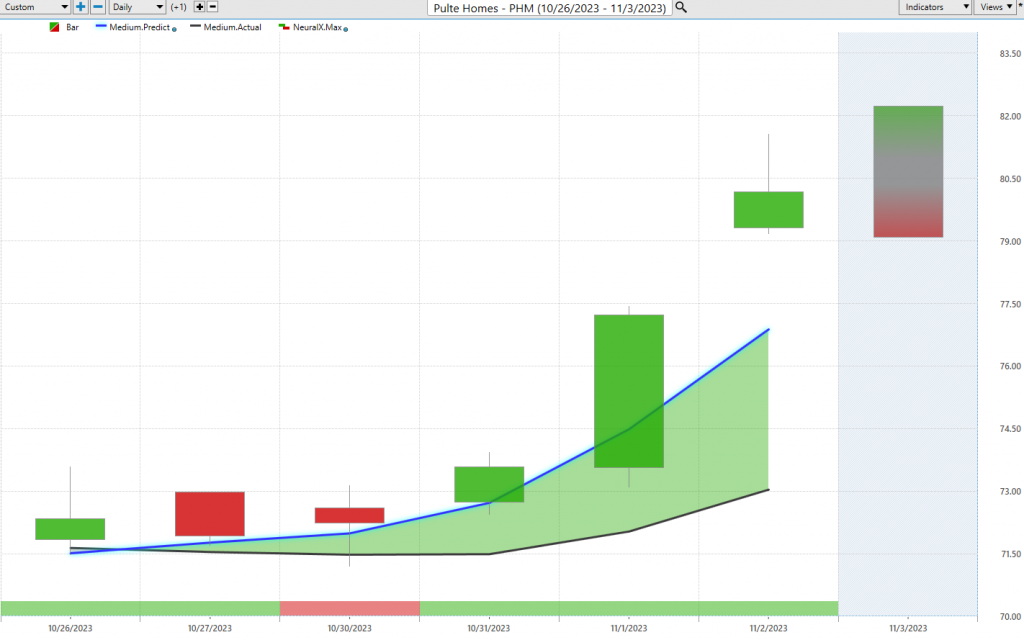The image size is (1024, 640).
Task: Click the 80.50 price axis label
Action: pyautogui.click(x=1010, y=179)
